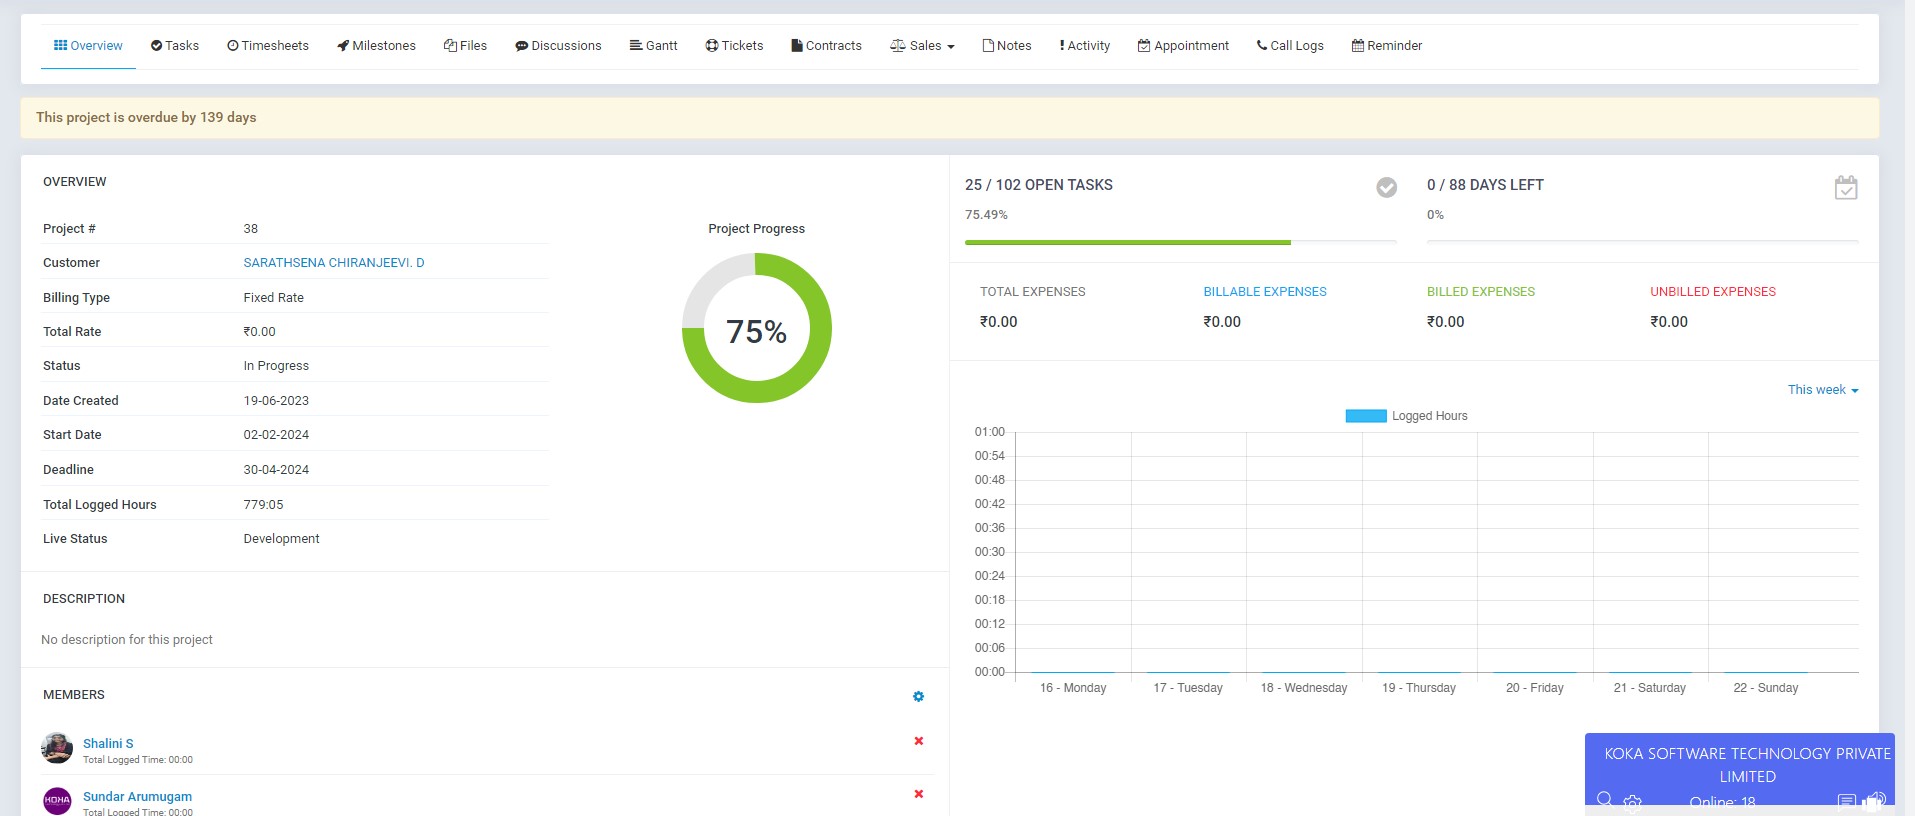Open the Gantt tab
Screen dimensions: 1915x816
tap(653, 46)
